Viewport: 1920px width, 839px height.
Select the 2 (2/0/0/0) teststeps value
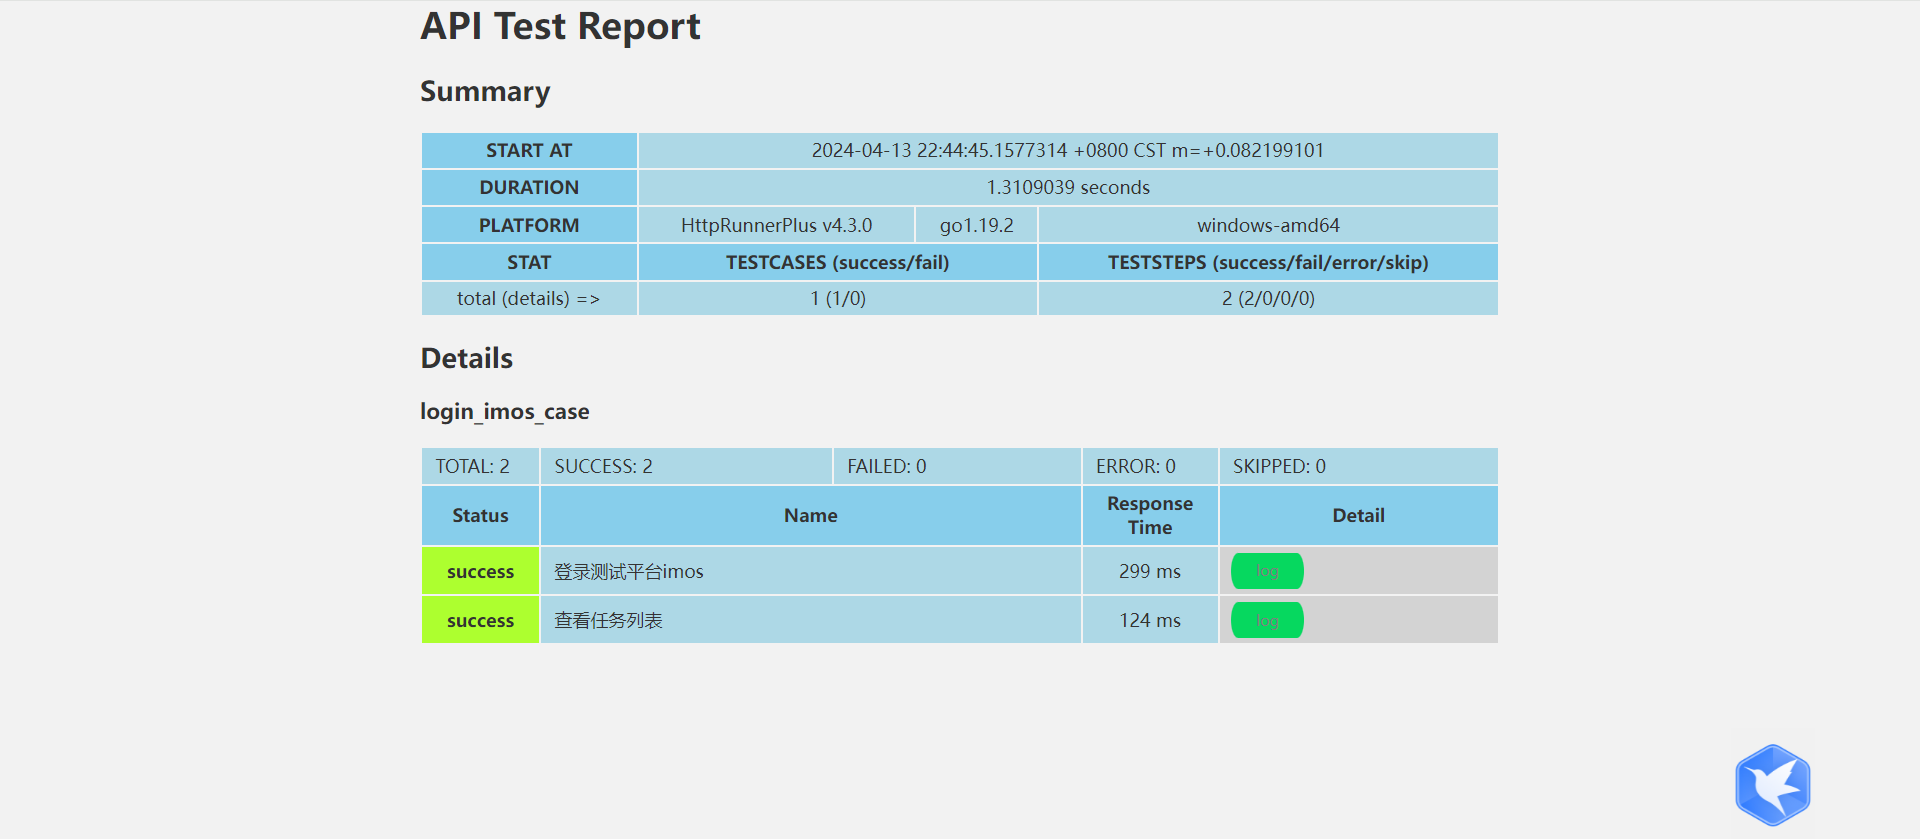(x=1268, y=298)
